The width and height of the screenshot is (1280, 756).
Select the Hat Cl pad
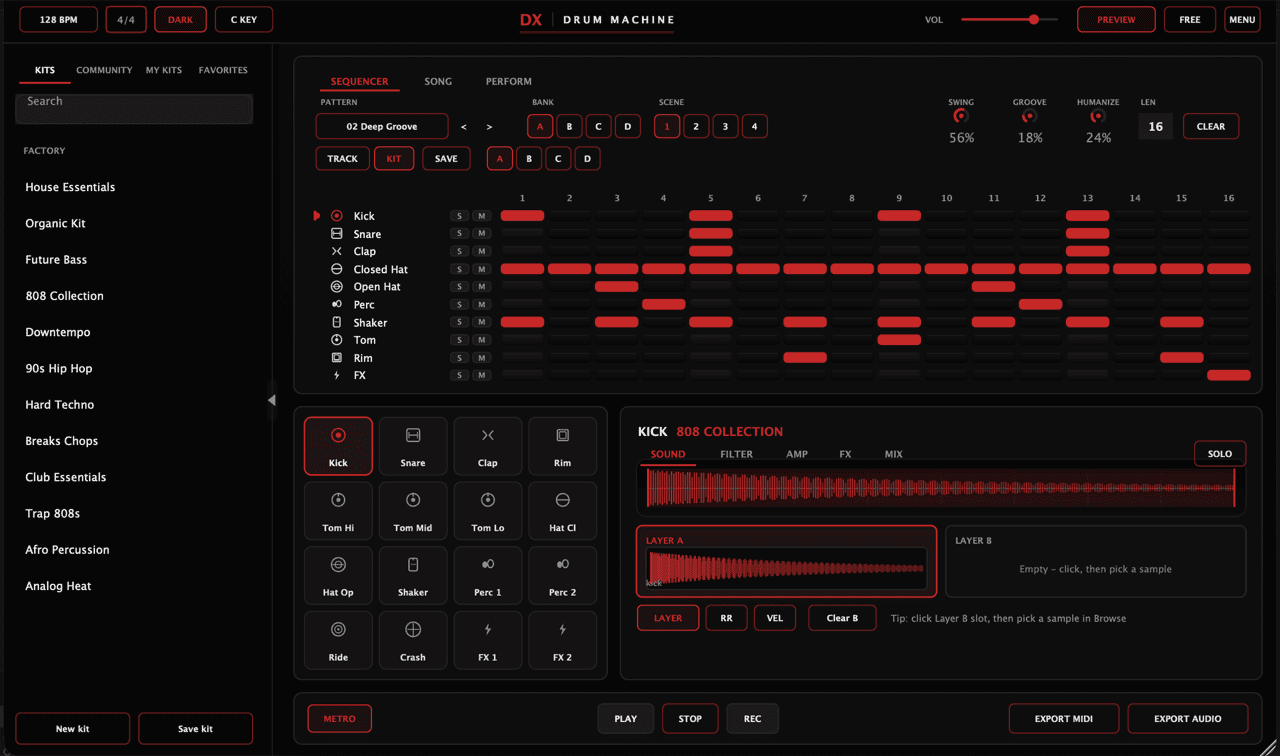pos(563,511)
